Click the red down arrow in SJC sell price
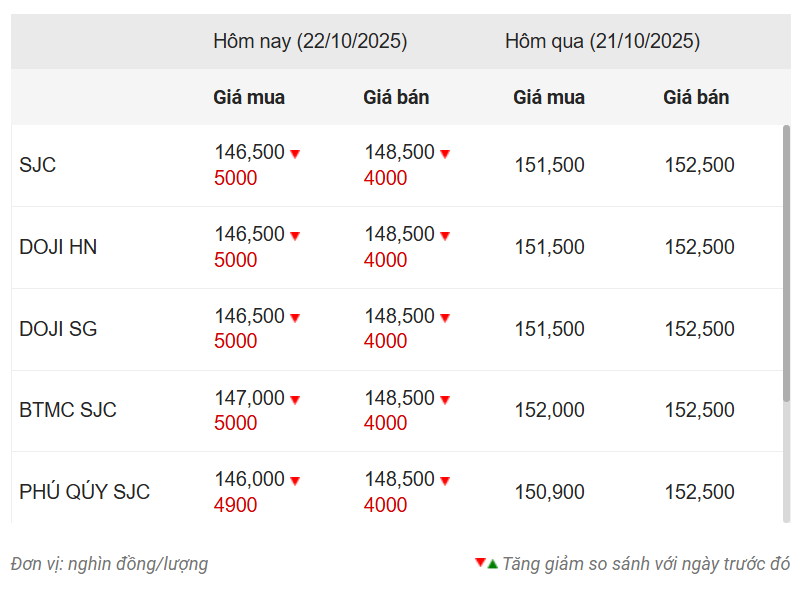Screen dimensions: 801x601 point(445,154)
